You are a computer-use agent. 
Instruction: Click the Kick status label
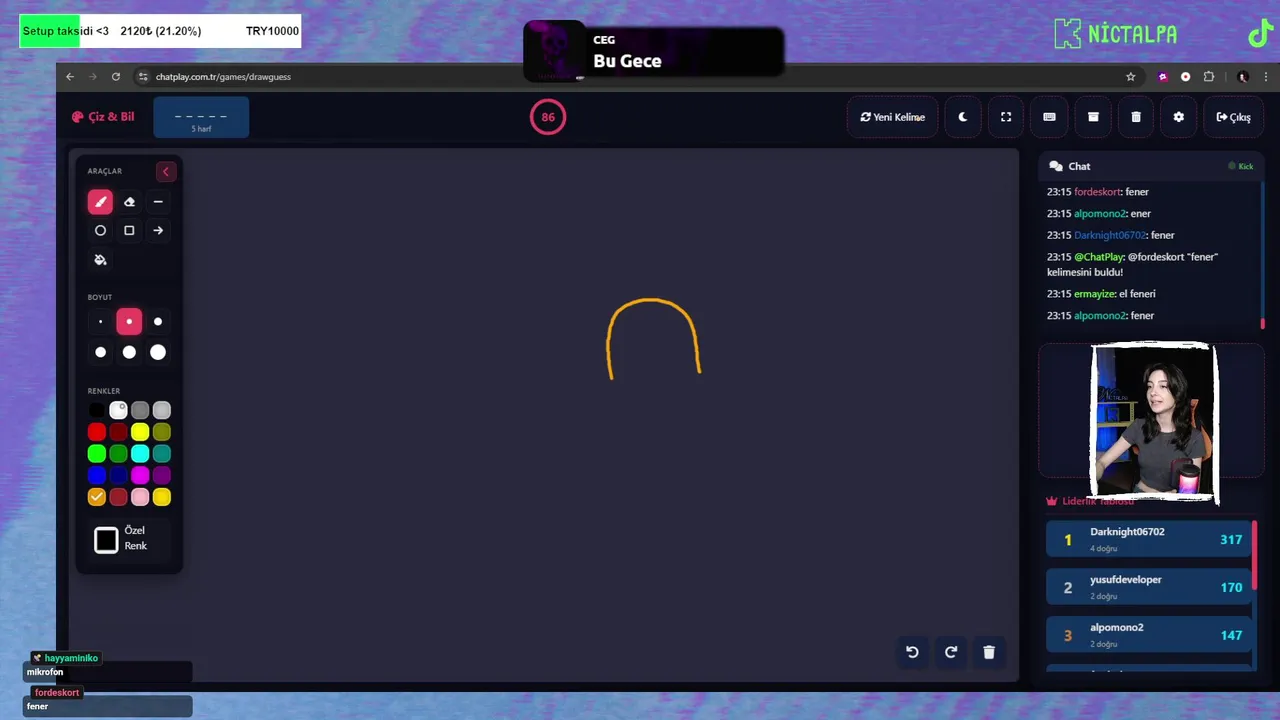(1241, 166)
